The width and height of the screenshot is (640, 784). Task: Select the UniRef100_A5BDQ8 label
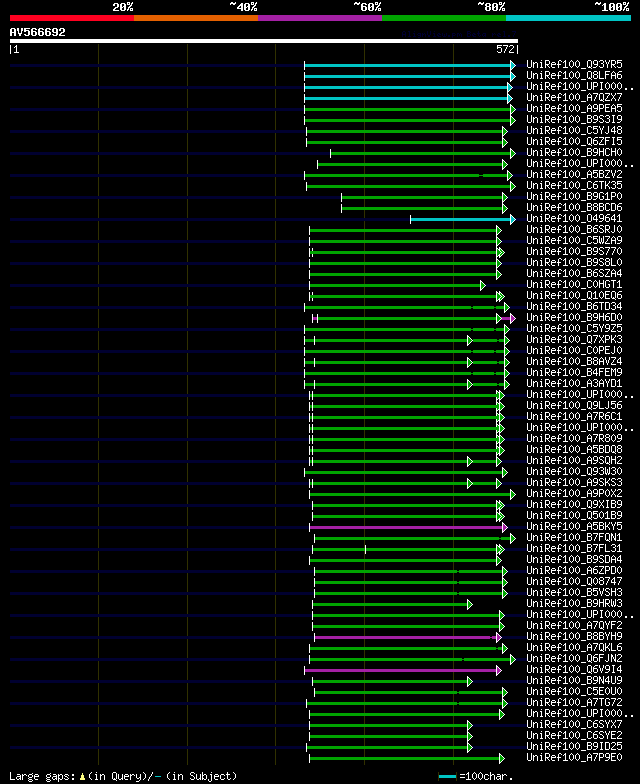pos(574,450)
